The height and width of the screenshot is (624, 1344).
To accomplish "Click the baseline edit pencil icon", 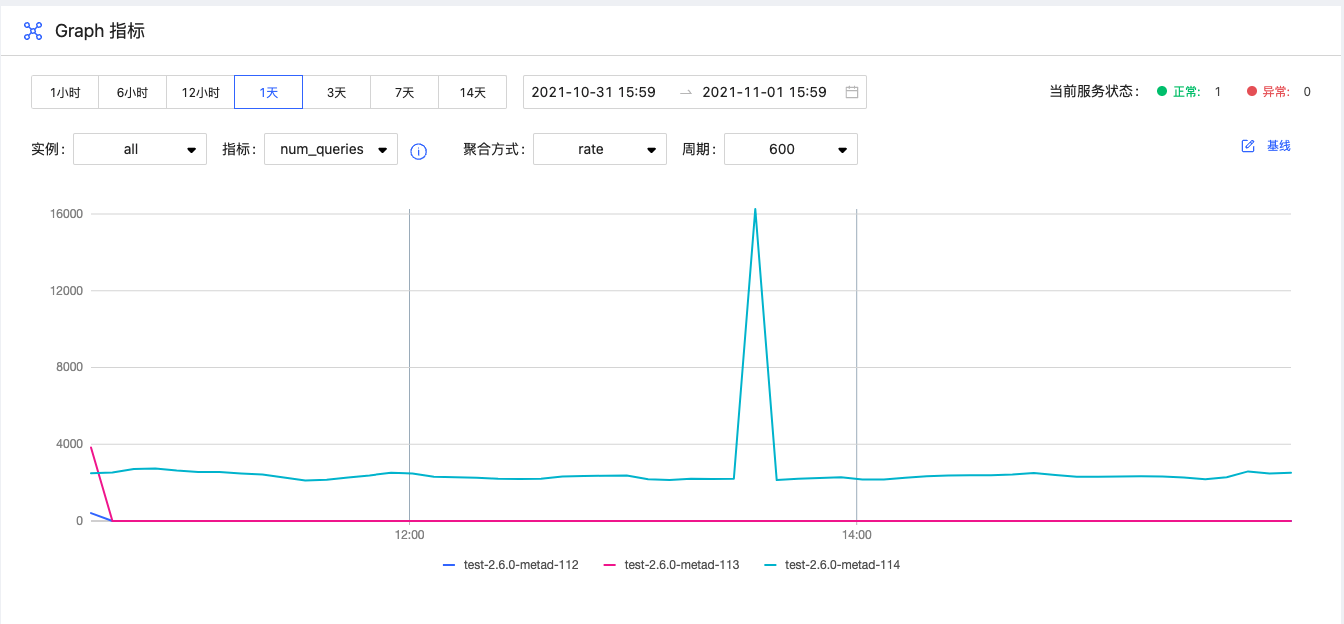I will point(1247,146).
